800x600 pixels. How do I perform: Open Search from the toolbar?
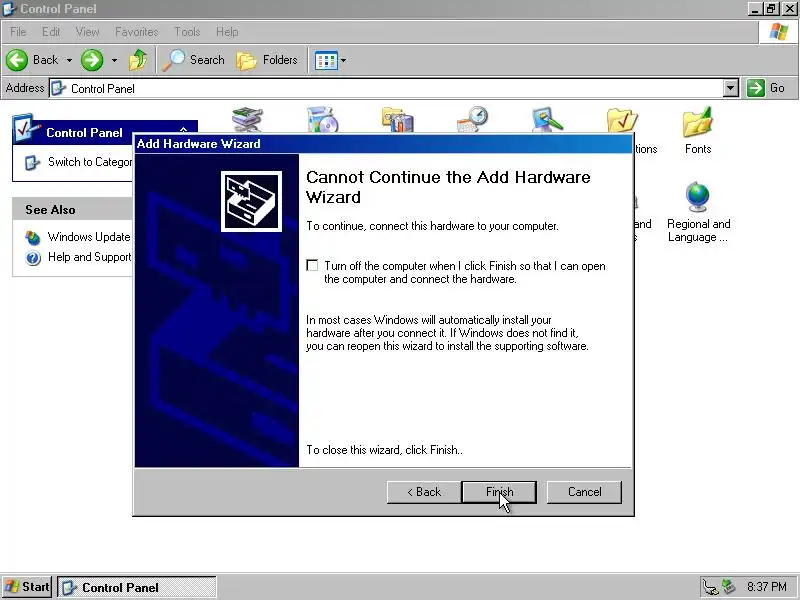pyautogui.click(x=194, y=60)
